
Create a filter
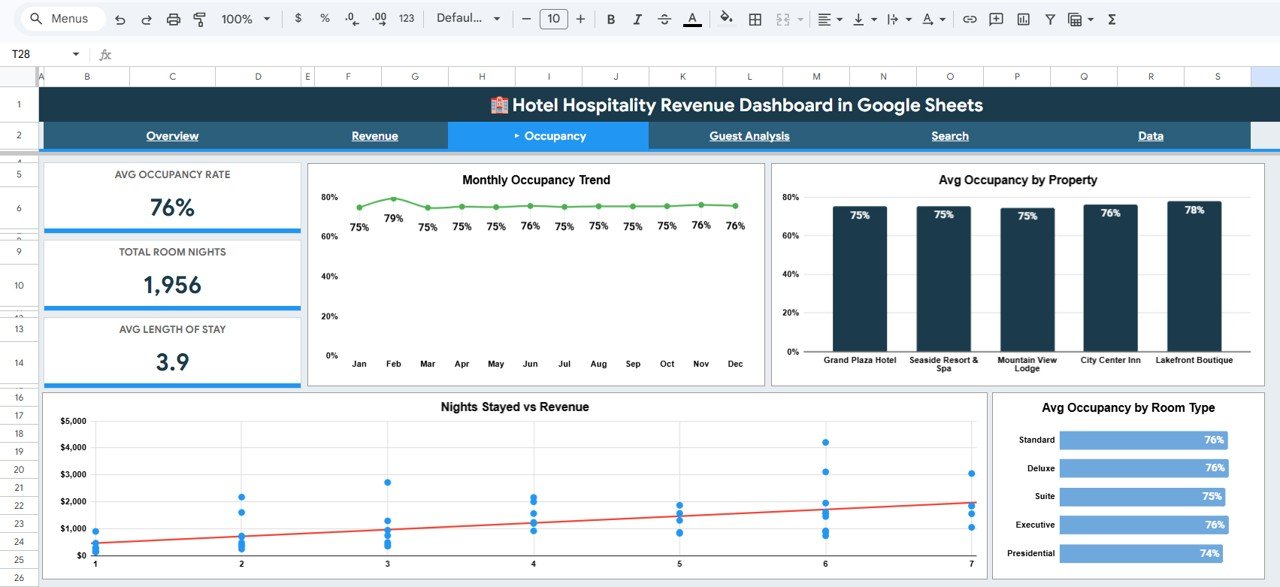[1050, 18]
